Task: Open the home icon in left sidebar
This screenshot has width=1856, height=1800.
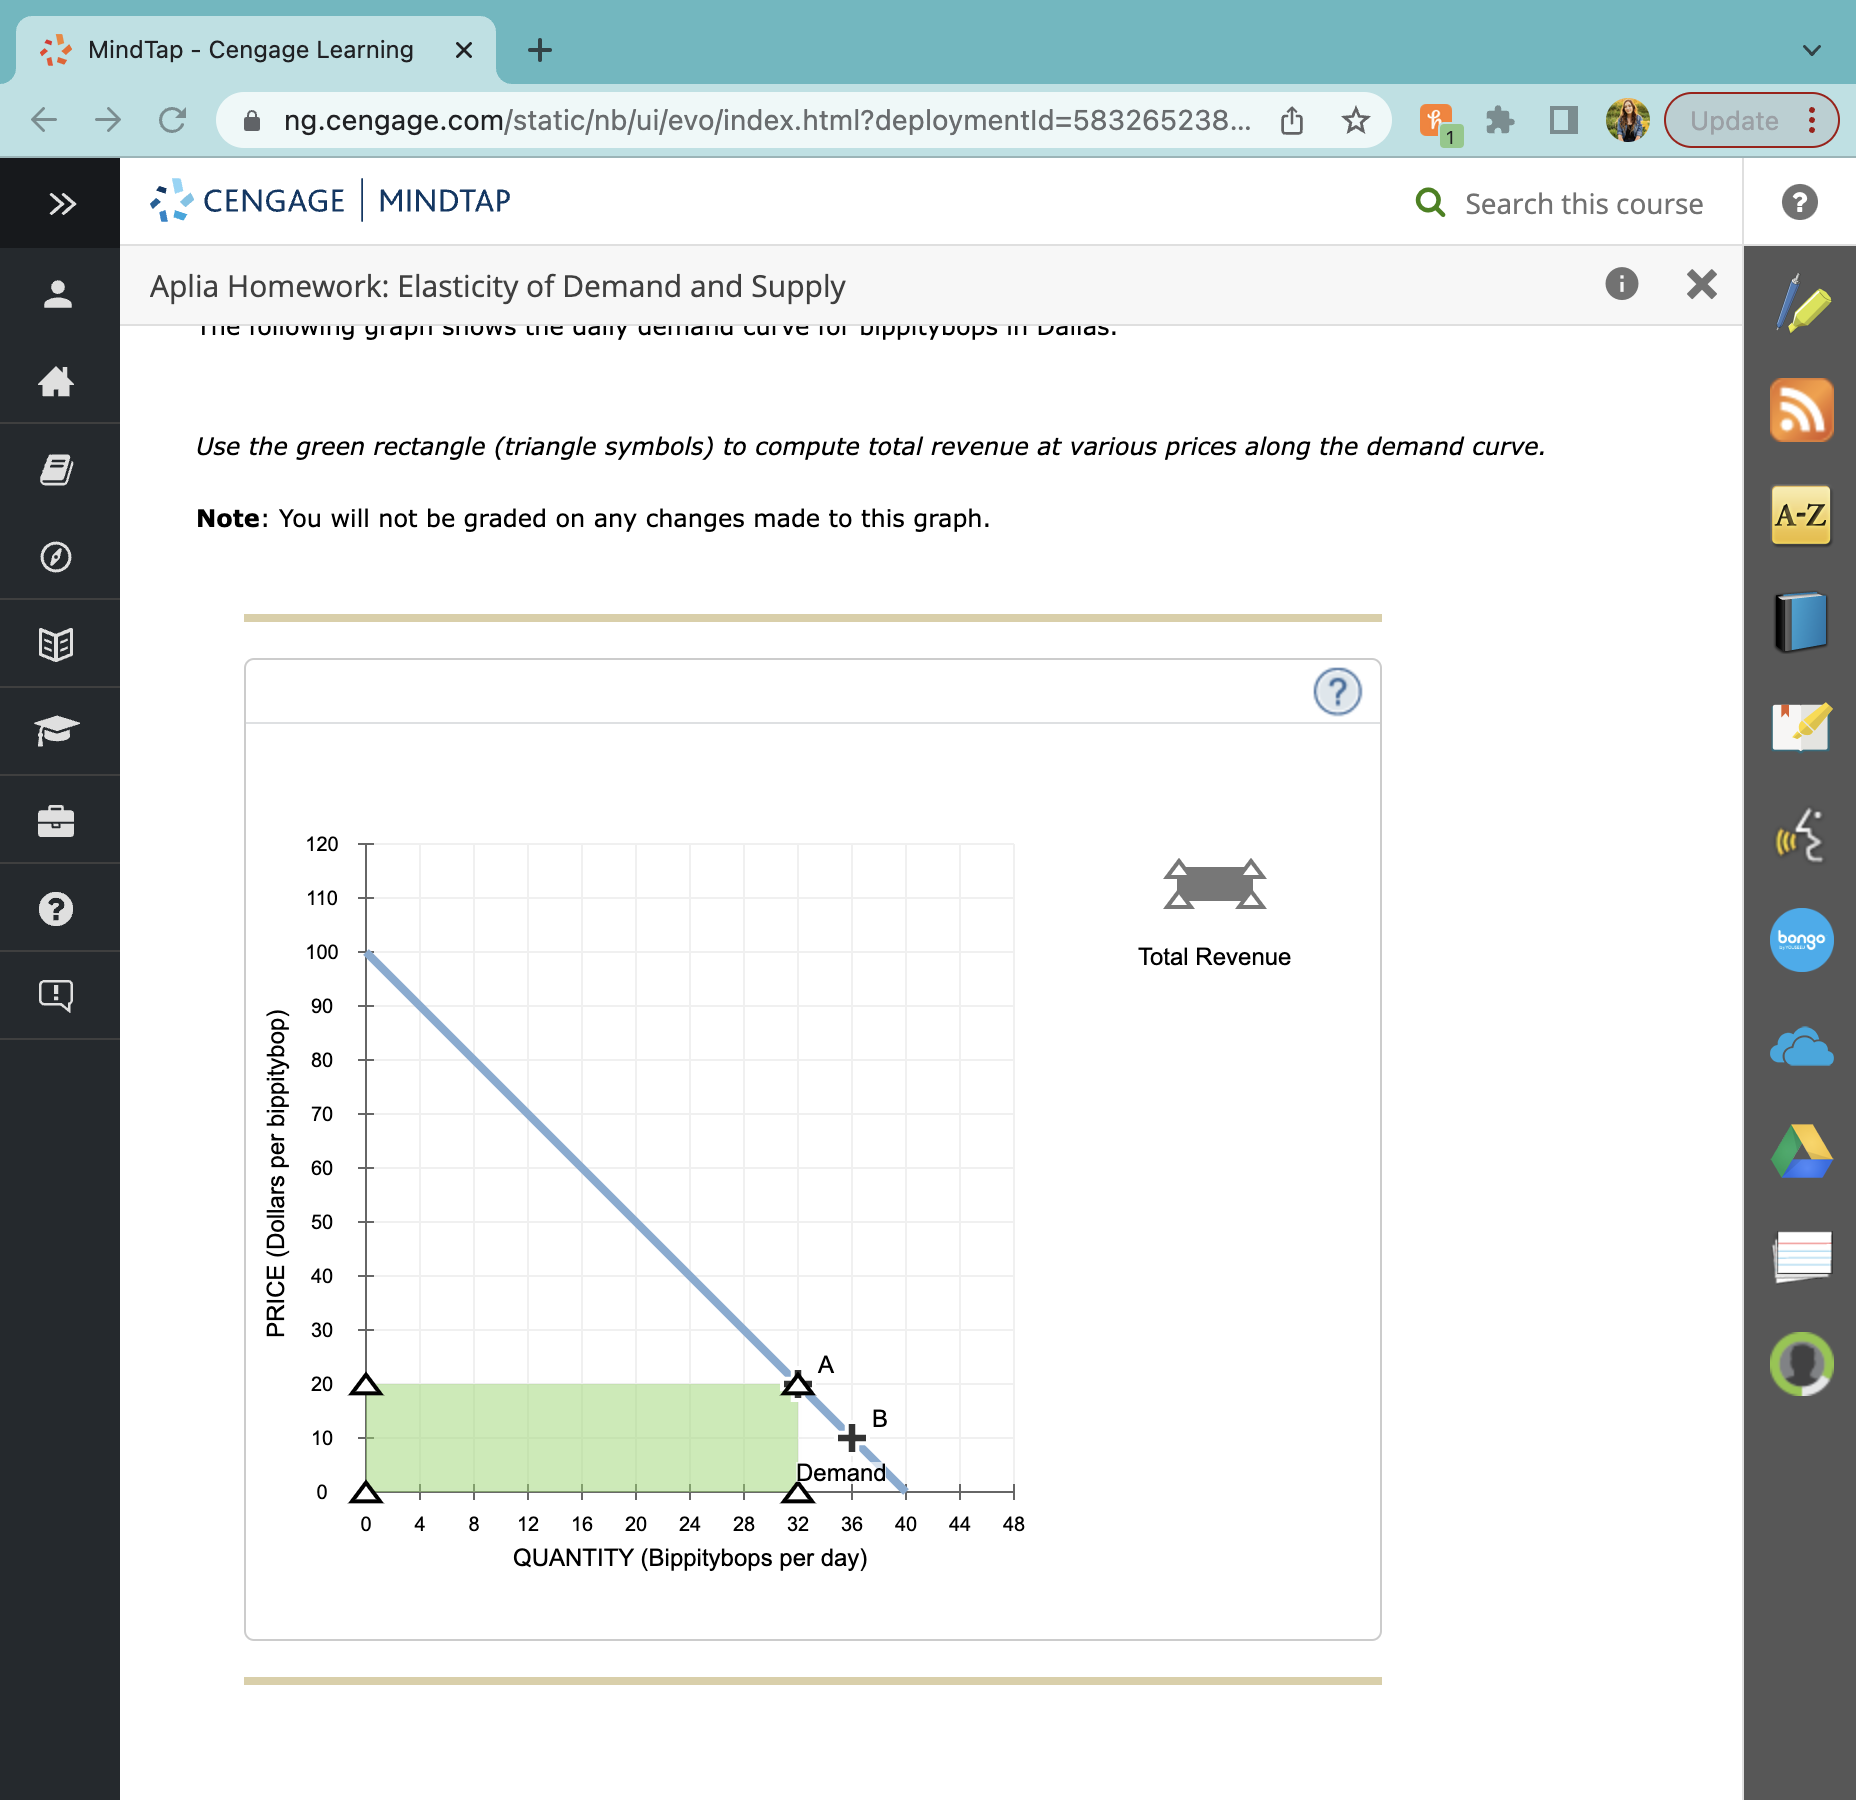Action: (58, 382)
